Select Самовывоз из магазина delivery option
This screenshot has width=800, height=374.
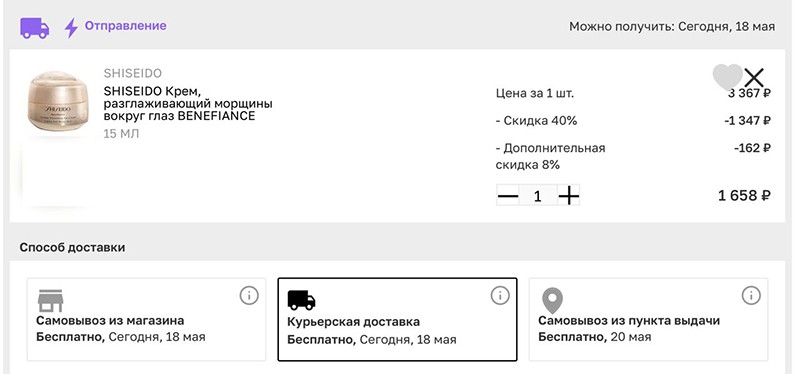pos(146,319)
